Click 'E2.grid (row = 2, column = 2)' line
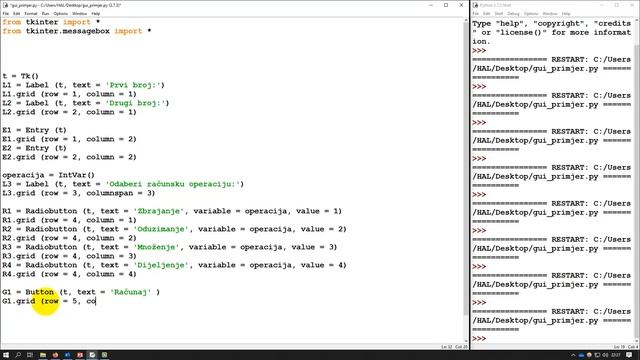Viewport: 640px width, 360px height. pyautogui.click(x=69, y=157)
